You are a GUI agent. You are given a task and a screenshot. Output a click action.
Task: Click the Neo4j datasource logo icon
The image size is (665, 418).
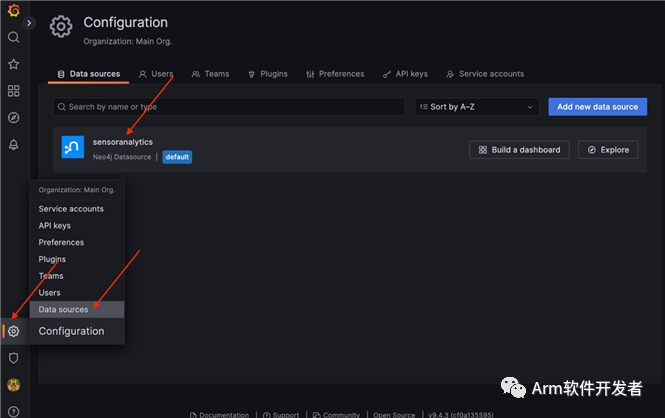click(x=73, y=147)
